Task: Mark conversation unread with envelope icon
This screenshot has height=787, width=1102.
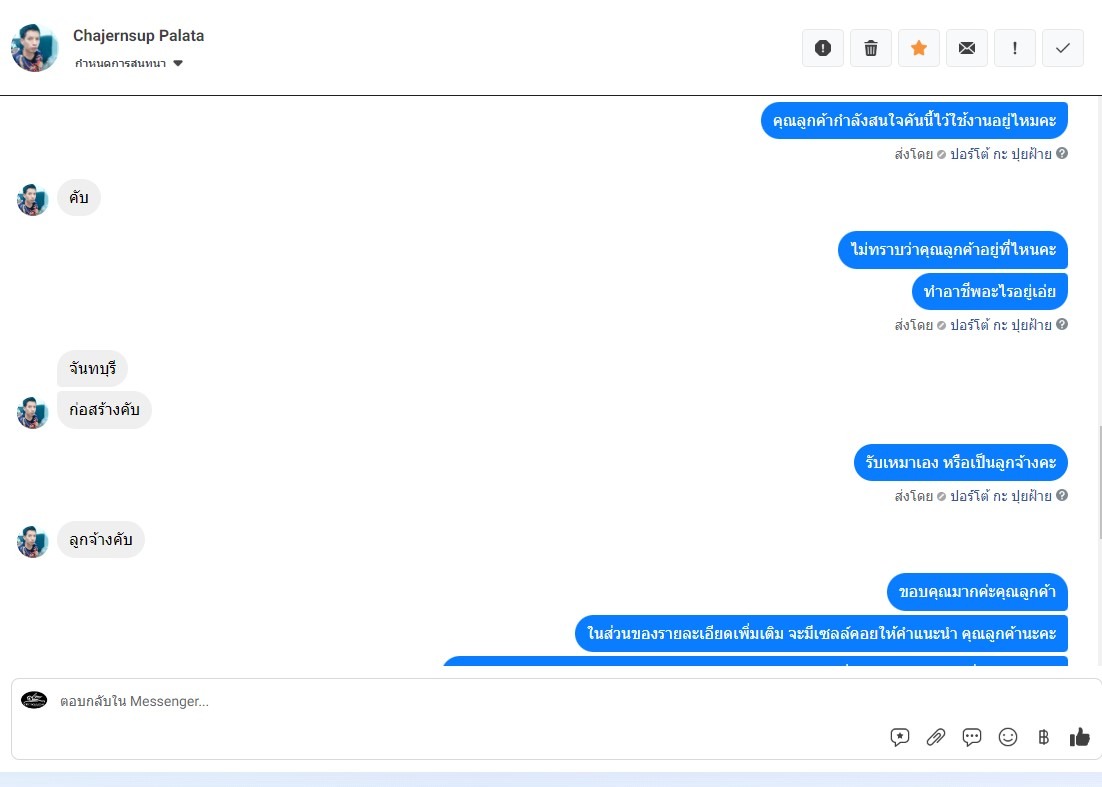Action: 966,48
